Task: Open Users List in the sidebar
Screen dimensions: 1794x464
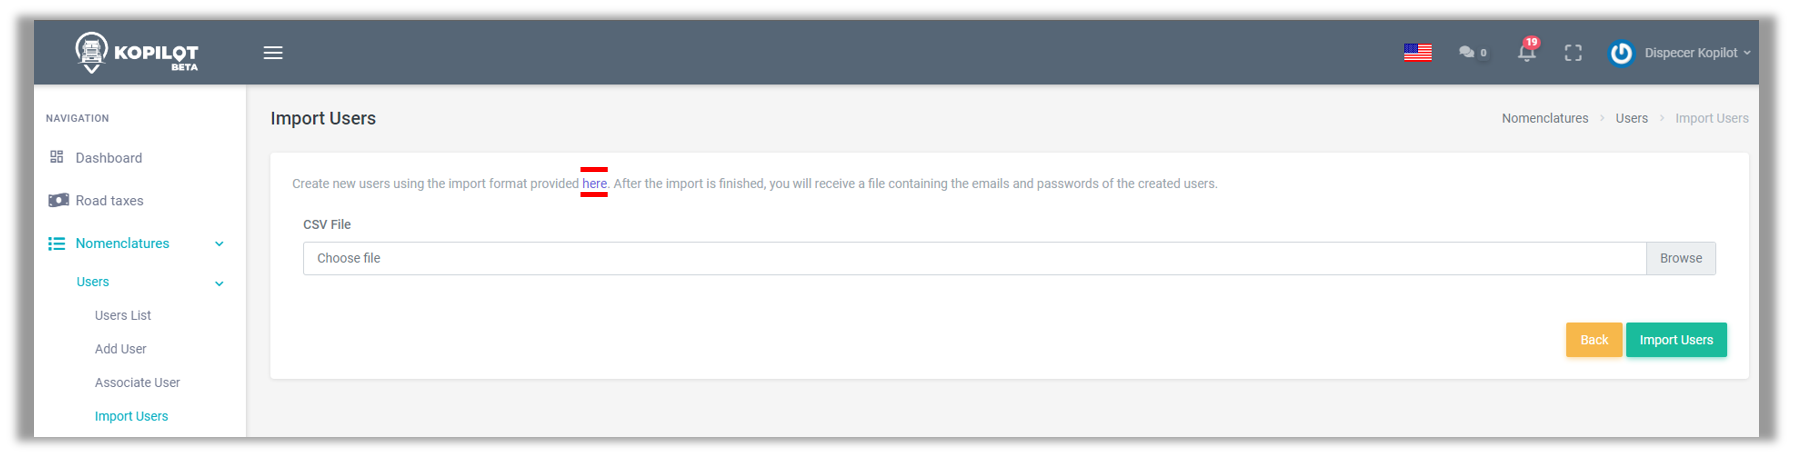Action: point(123,315)
